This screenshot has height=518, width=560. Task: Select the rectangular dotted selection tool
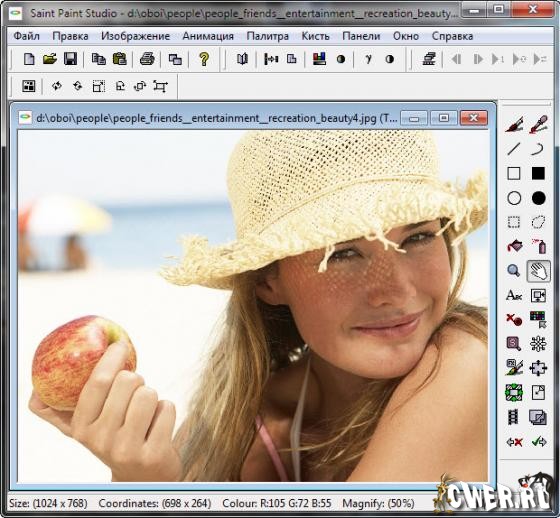(514, 222)
